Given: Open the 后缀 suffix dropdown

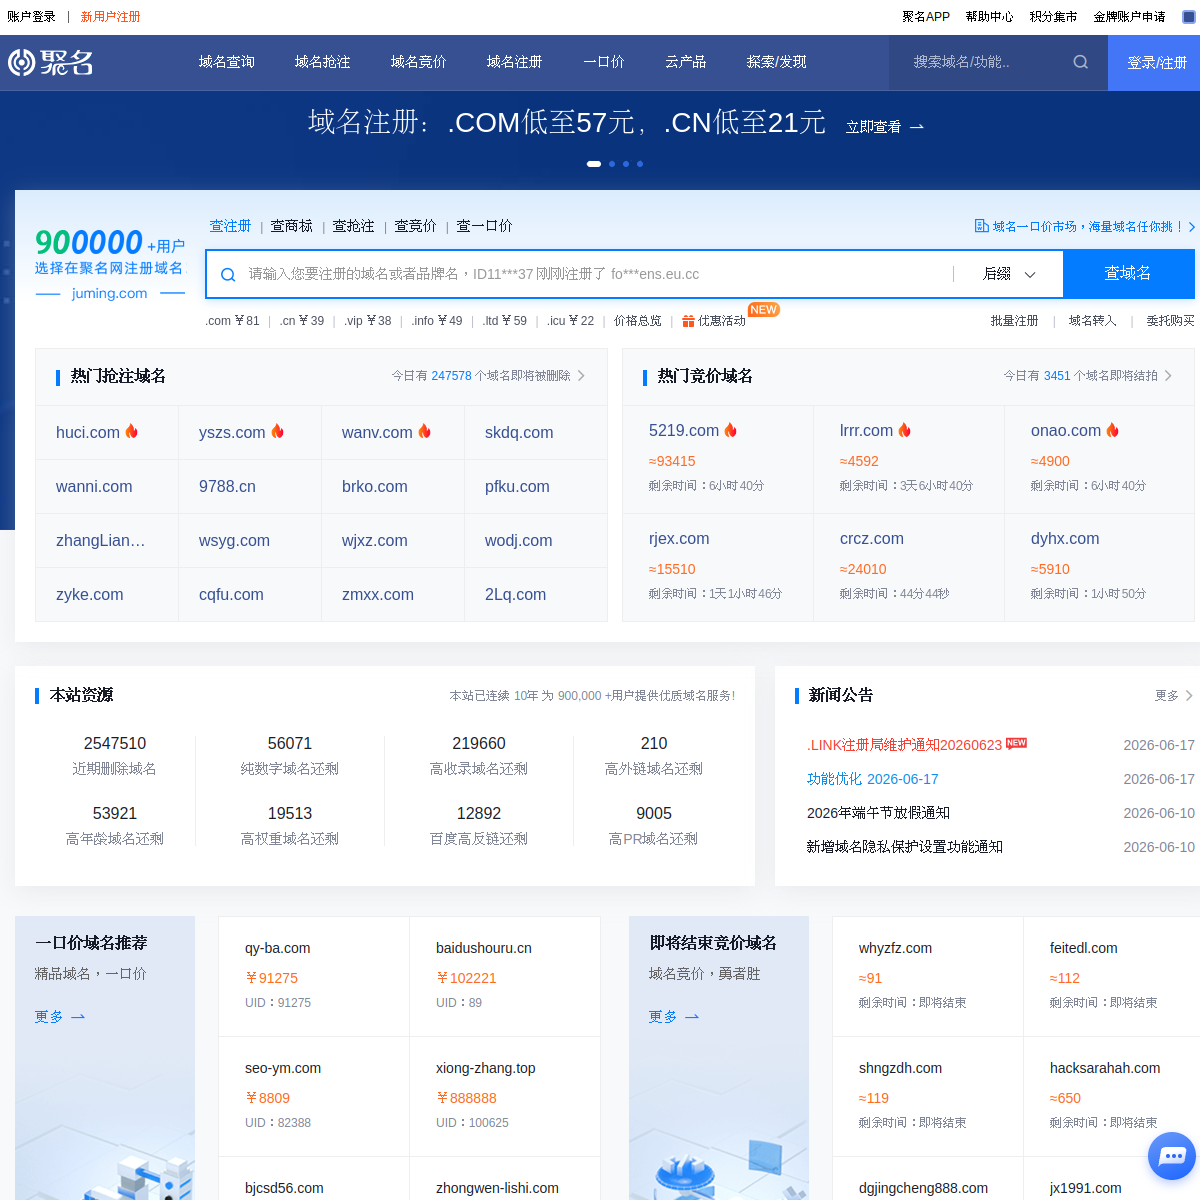Looking at the screenshot, I should point(1009,274).
